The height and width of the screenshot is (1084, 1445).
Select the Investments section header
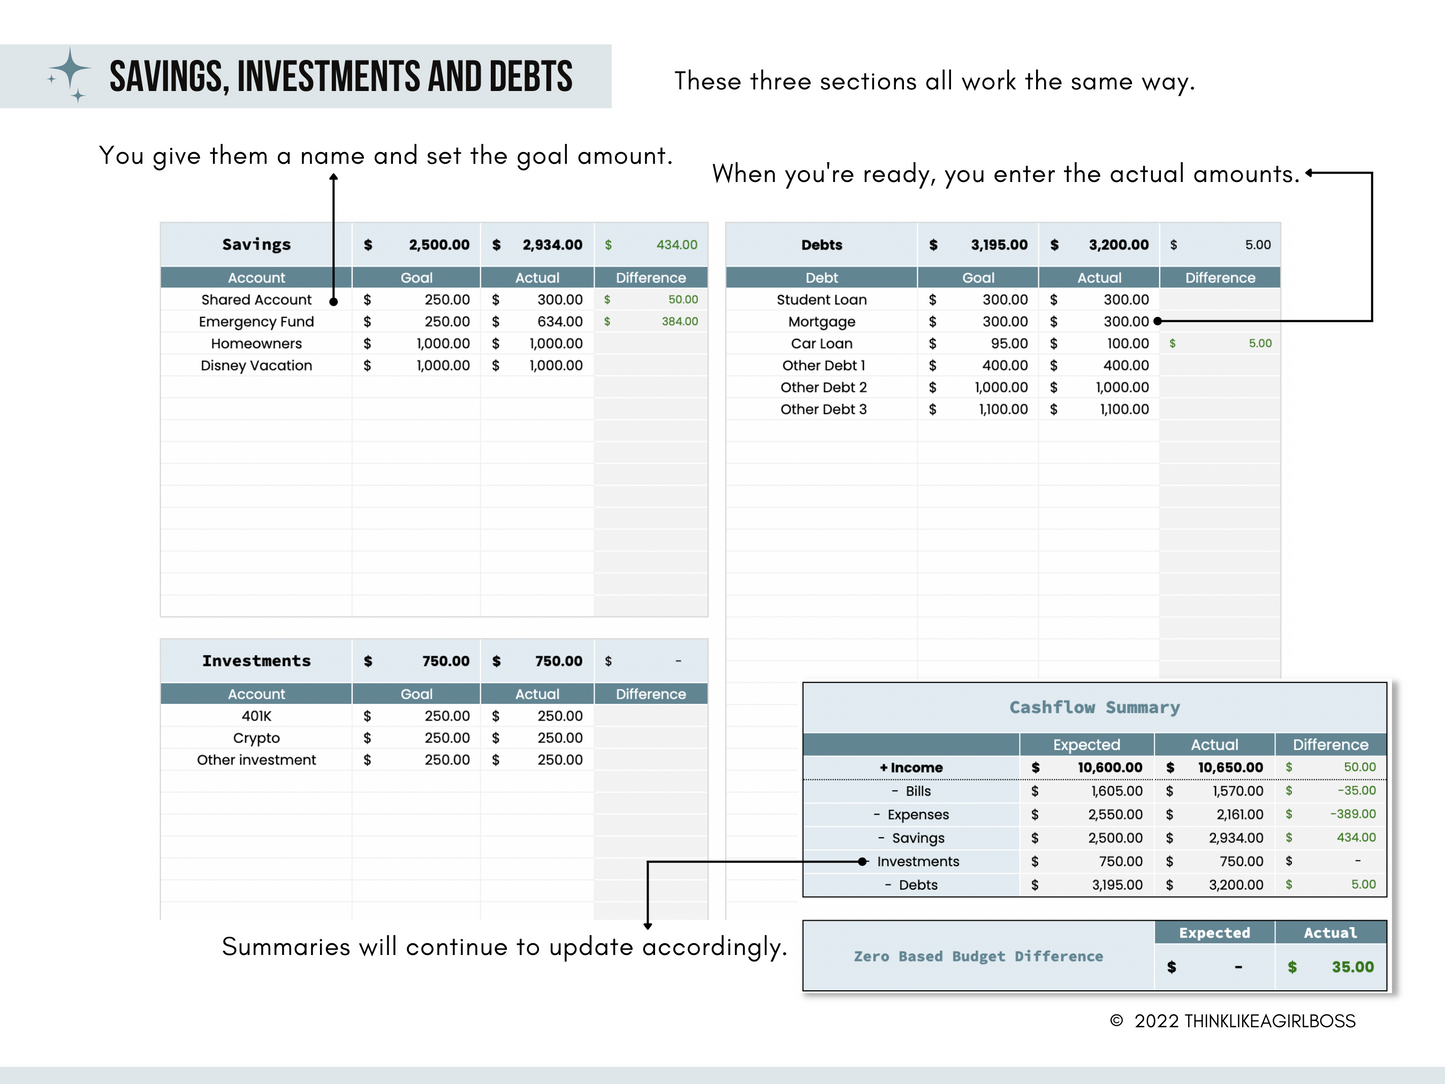point(256,660)
